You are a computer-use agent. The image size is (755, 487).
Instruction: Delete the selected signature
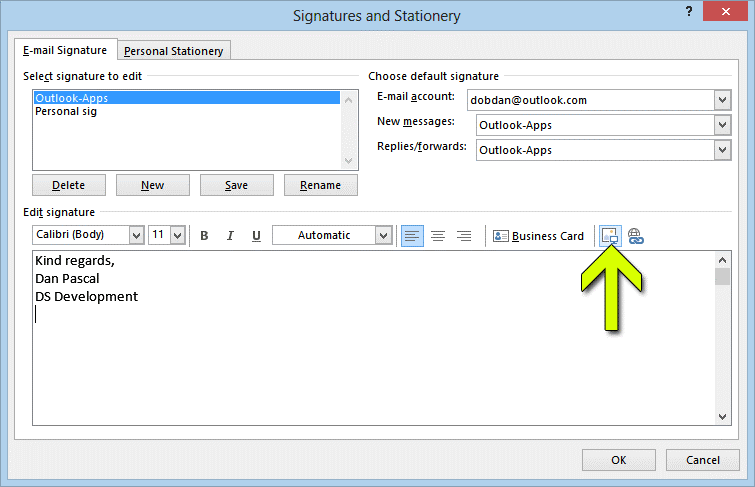click(69, 185)
